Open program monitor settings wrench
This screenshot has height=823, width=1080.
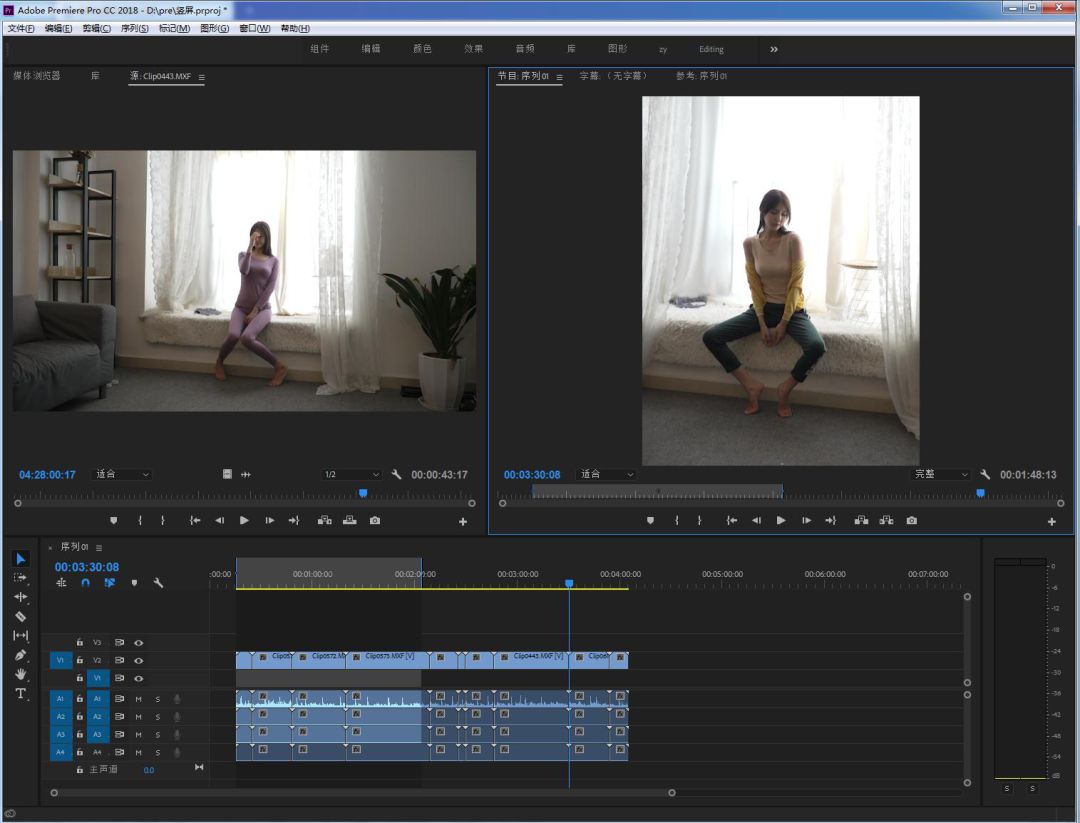tap(985, 475)
